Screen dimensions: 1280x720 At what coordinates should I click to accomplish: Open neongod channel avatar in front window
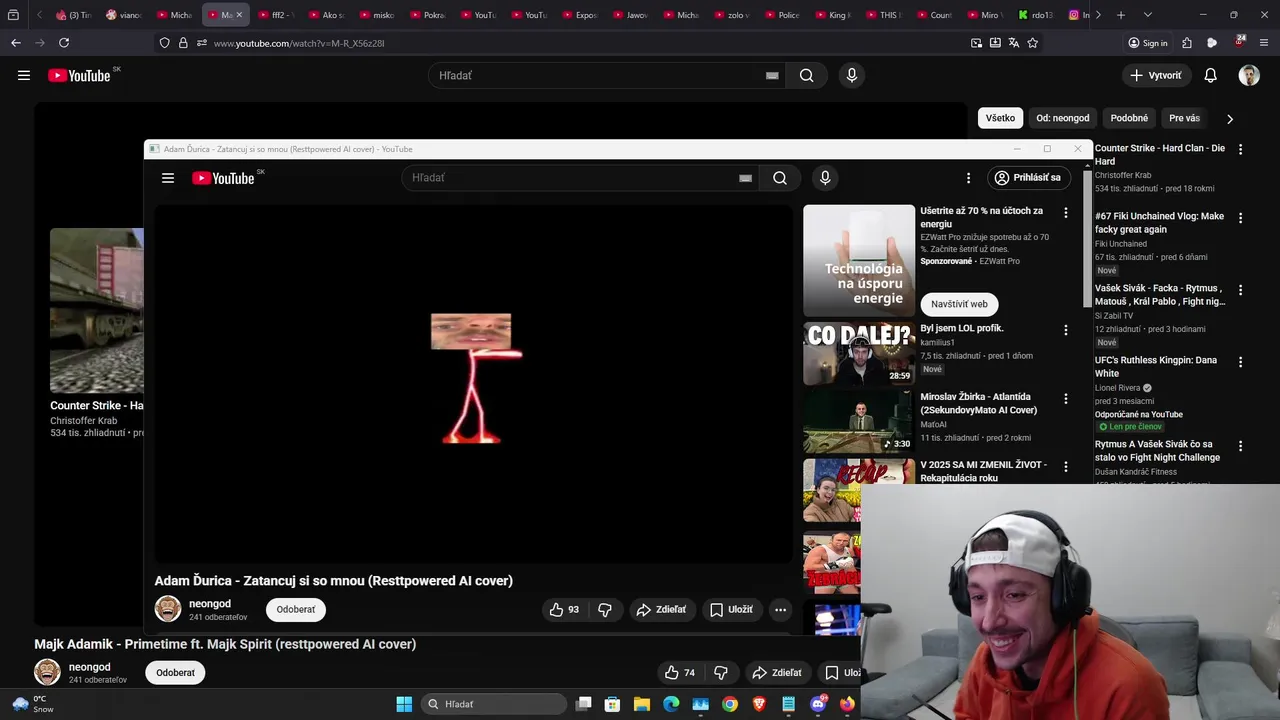click(x=168, y=608)
